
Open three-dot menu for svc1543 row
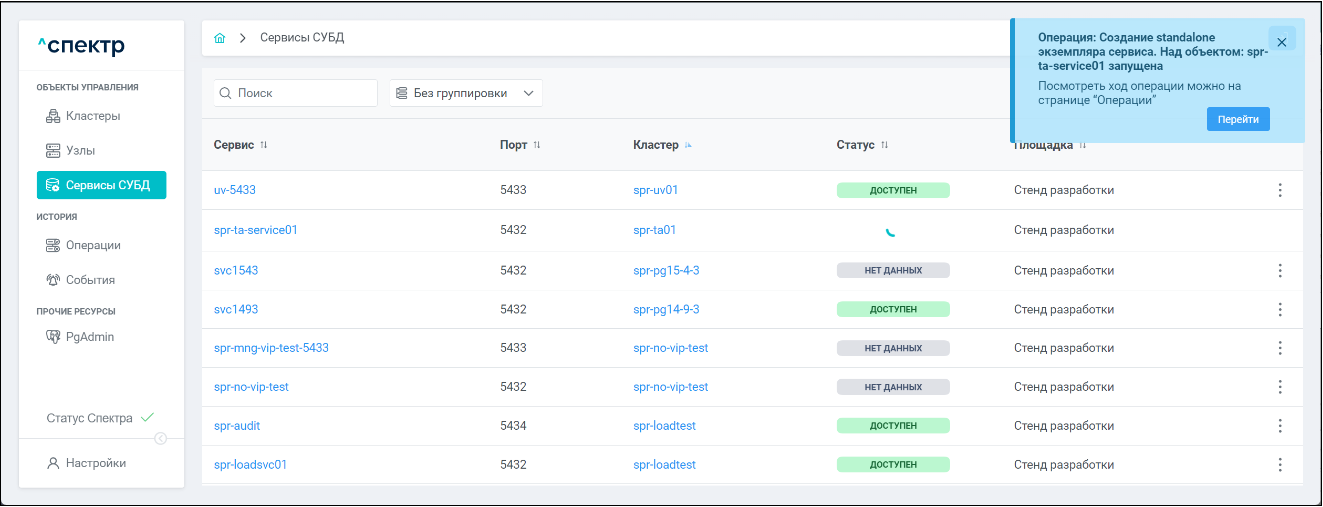(1280, 270)
